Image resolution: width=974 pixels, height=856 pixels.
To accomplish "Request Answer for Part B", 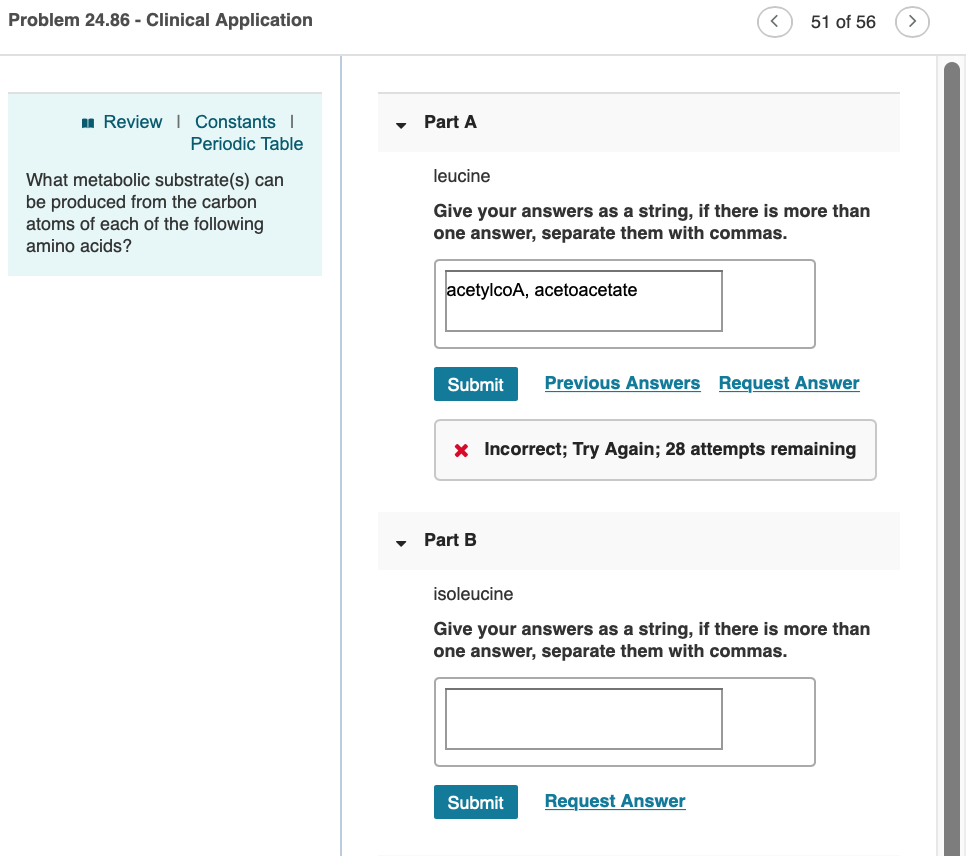I will pos(614,800).
